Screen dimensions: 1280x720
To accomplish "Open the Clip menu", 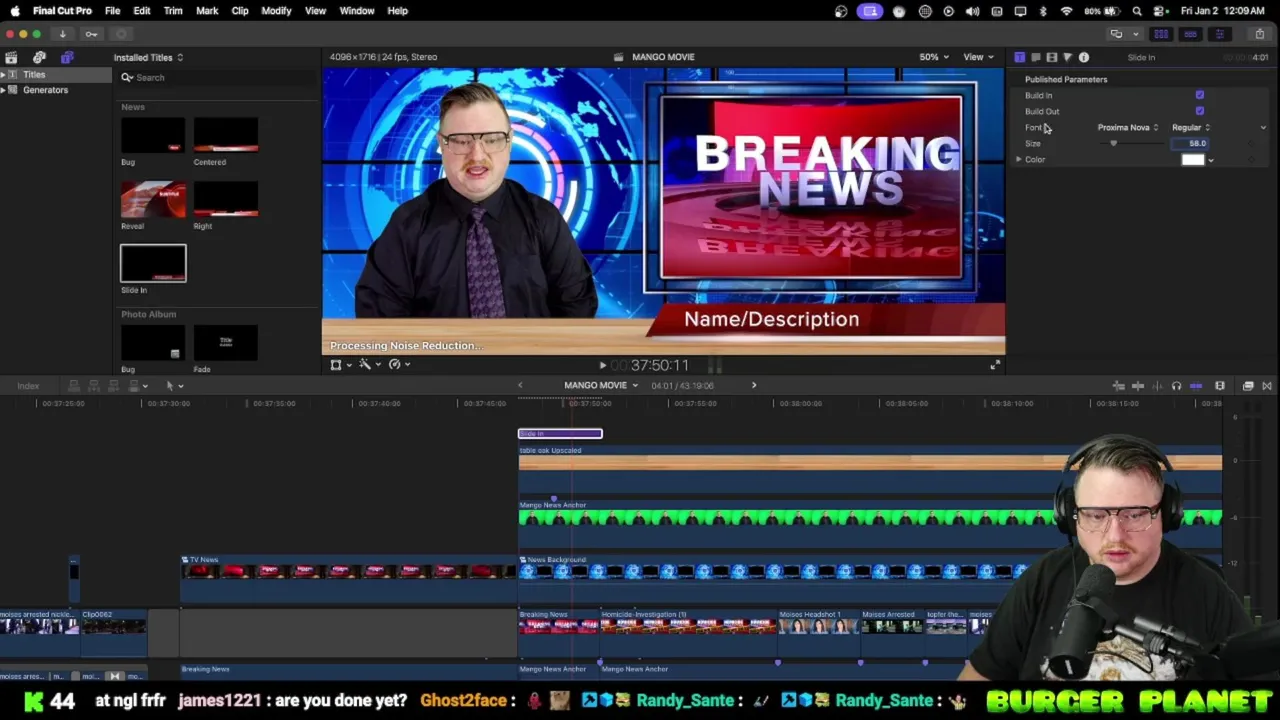I will pos(240,11).
